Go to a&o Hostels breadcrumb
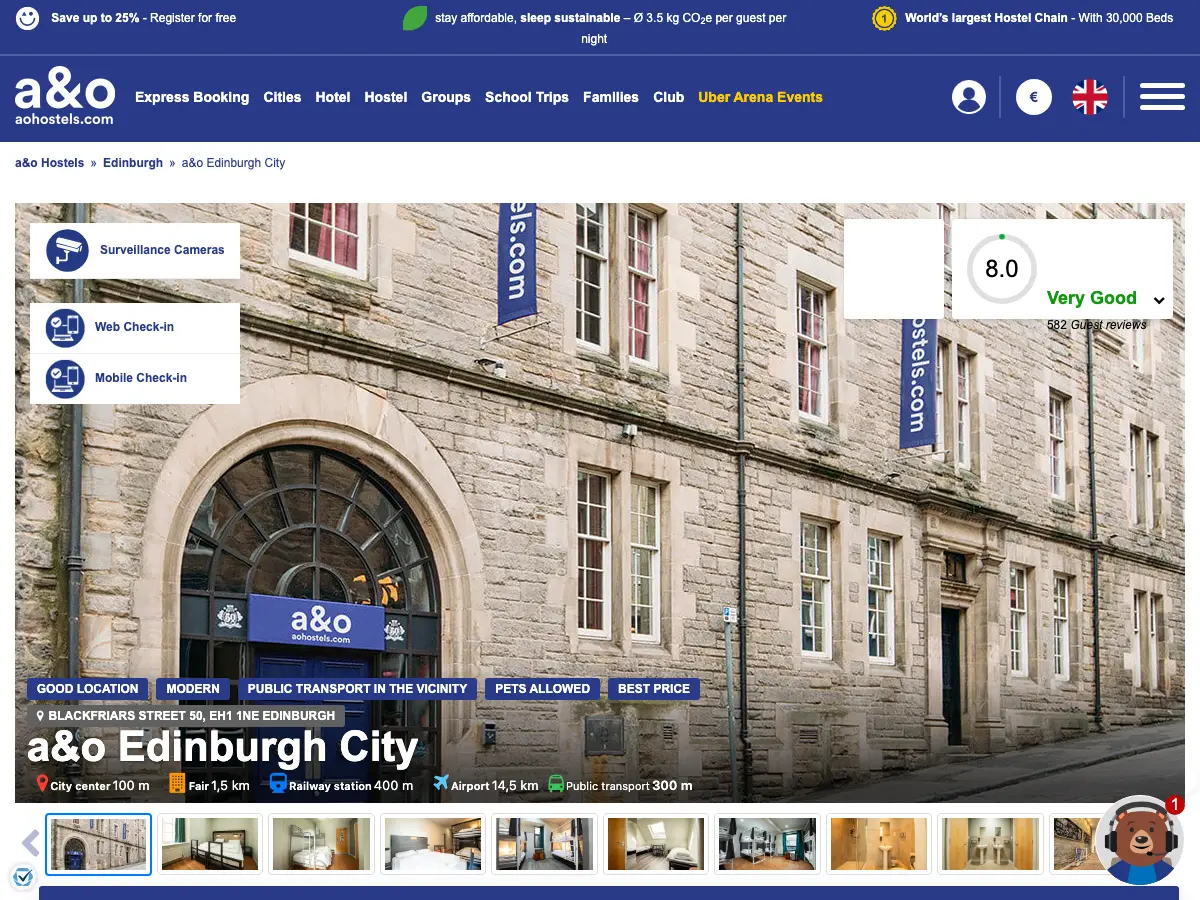1200x900 pixels. [x=50, y=163]
